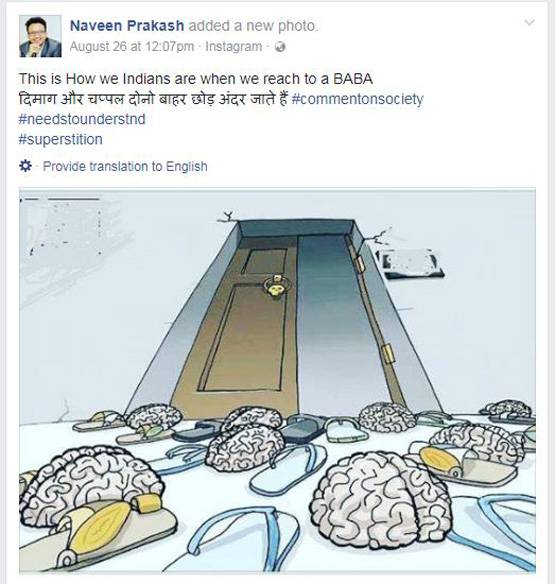Open the #commentonsociety hashtag

[358, 99]
